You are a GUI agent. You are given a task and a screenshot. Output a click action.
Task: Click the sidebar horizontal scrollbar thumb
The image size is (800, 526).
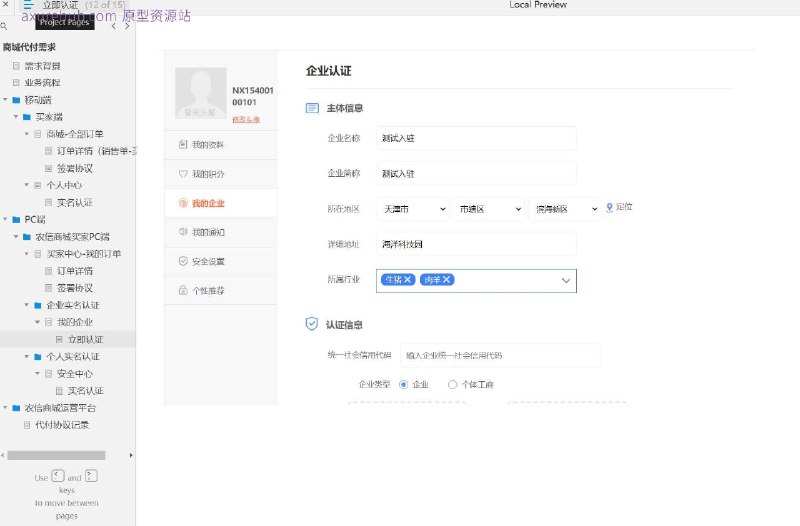coord(56,455)
